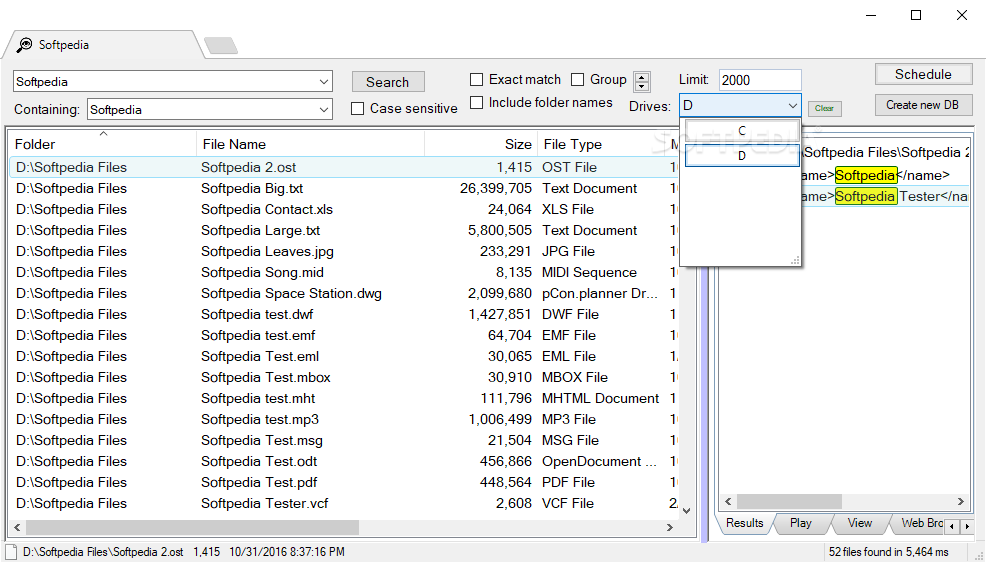Decrease the Group stepper value
The image size is (986, 563).
point(641,86)
